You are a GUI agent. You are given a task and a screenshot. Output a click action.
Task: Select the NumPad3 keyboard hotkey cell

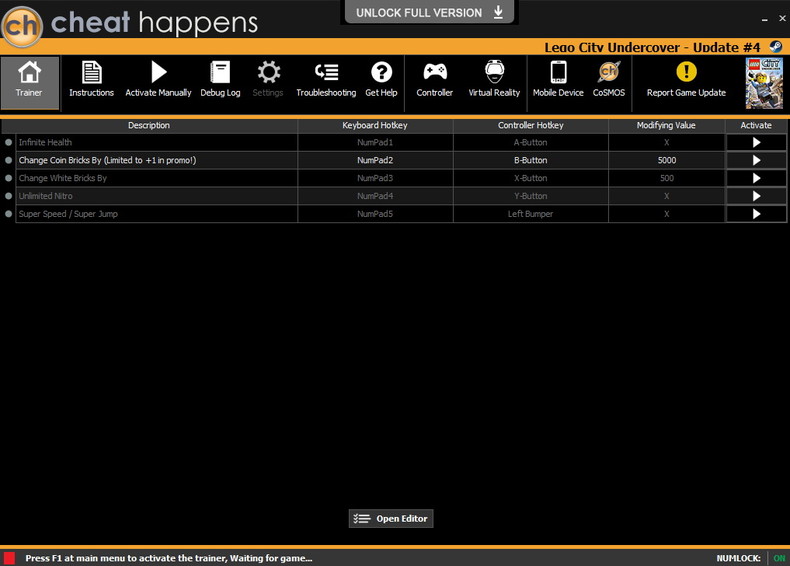(x=375, y=178)
